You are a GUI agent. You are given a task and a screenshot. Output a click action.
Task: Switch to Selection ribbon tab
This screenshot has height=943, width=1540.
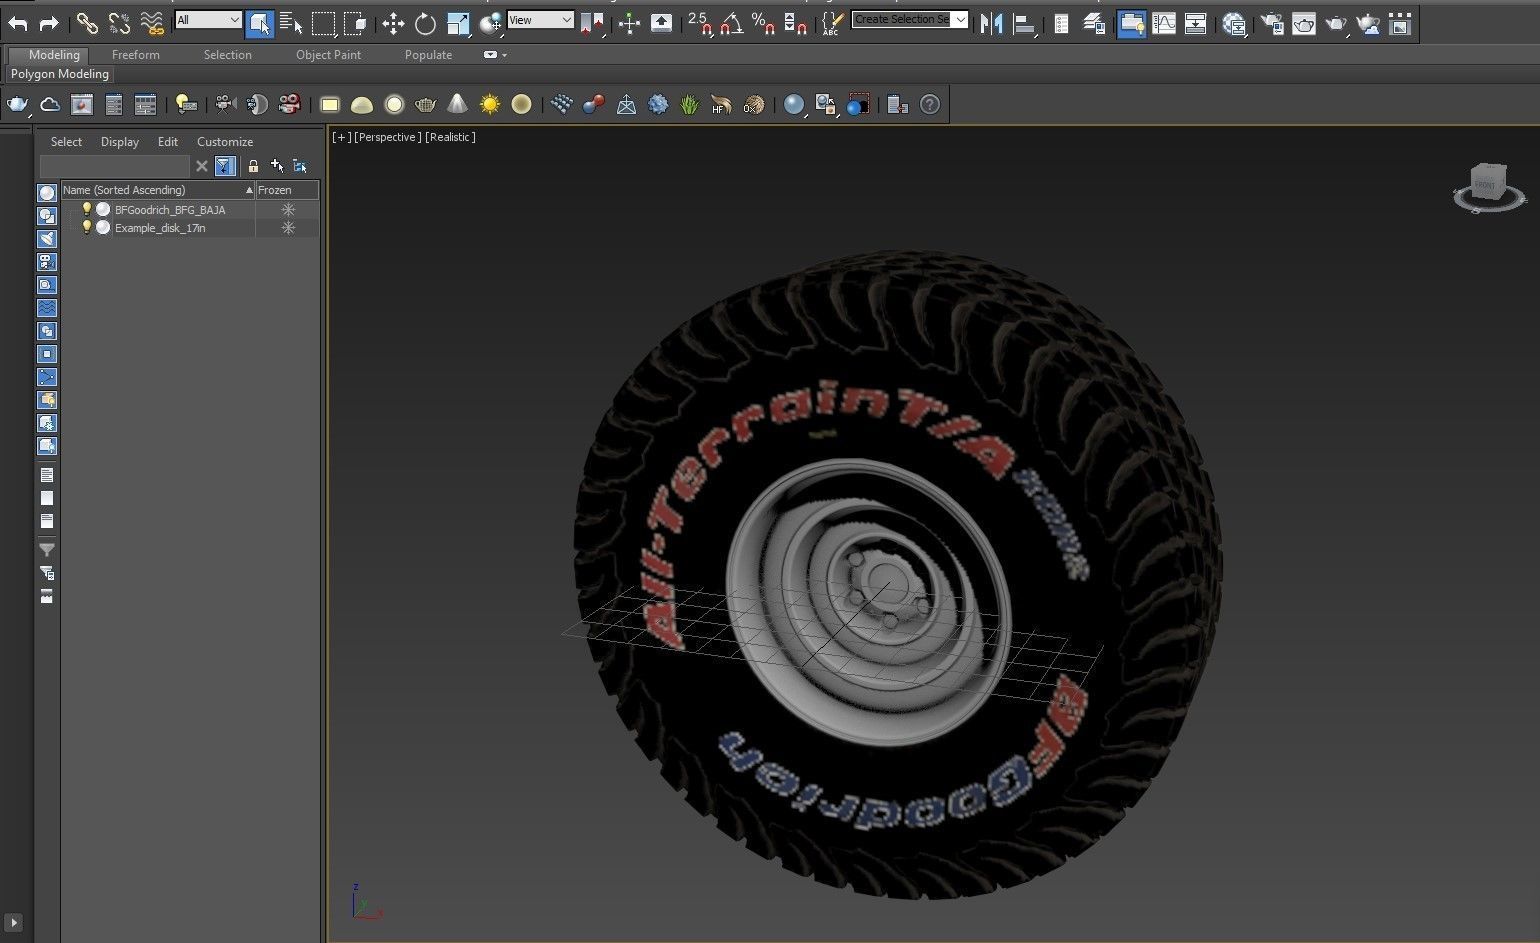(x=228, y=55)
